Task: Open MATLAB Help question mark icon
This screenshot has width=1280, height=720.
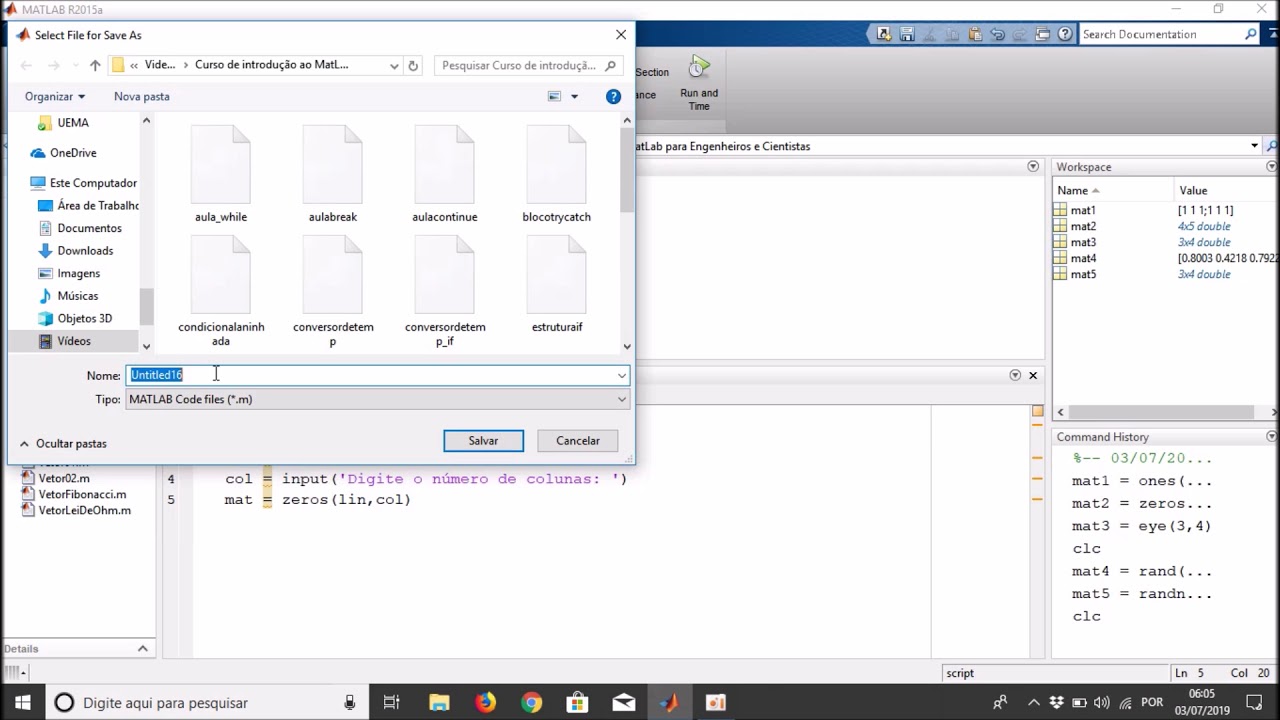Action: click(1066, 34)
